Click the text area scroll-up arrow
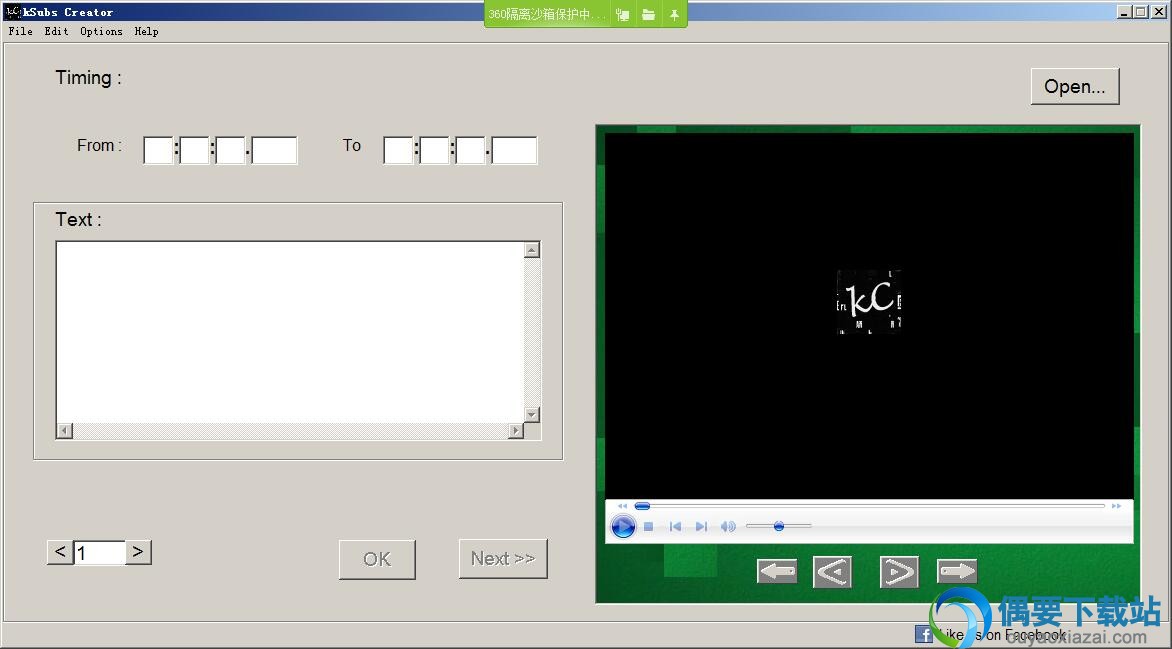 (532, 250)
